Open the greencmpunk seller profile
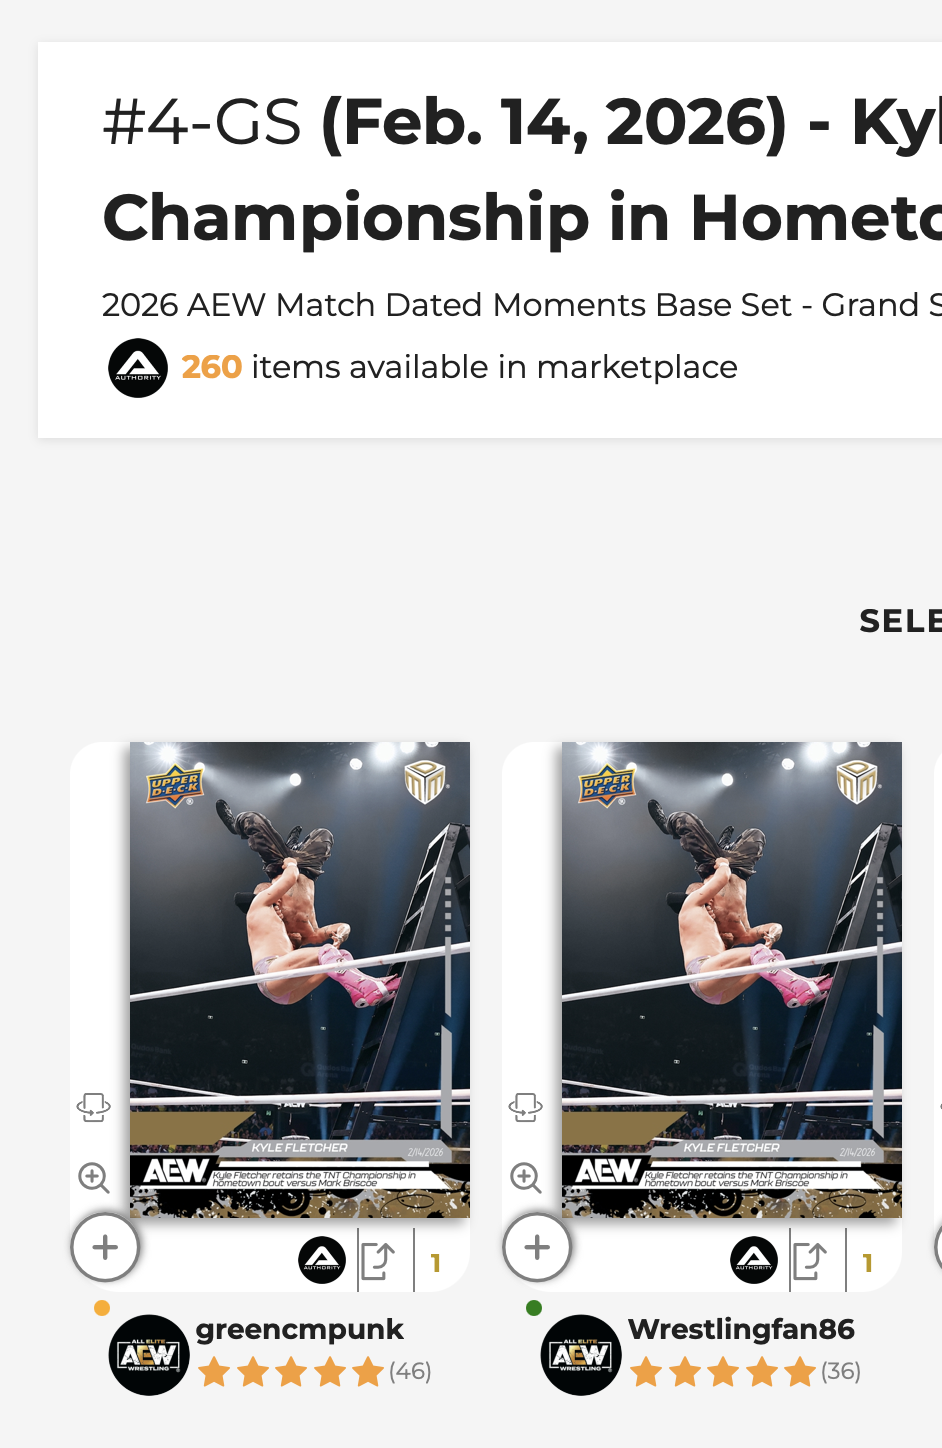Image resolution: width=942 pixels, height=1448 pixels. click(x=300, y=1329)
